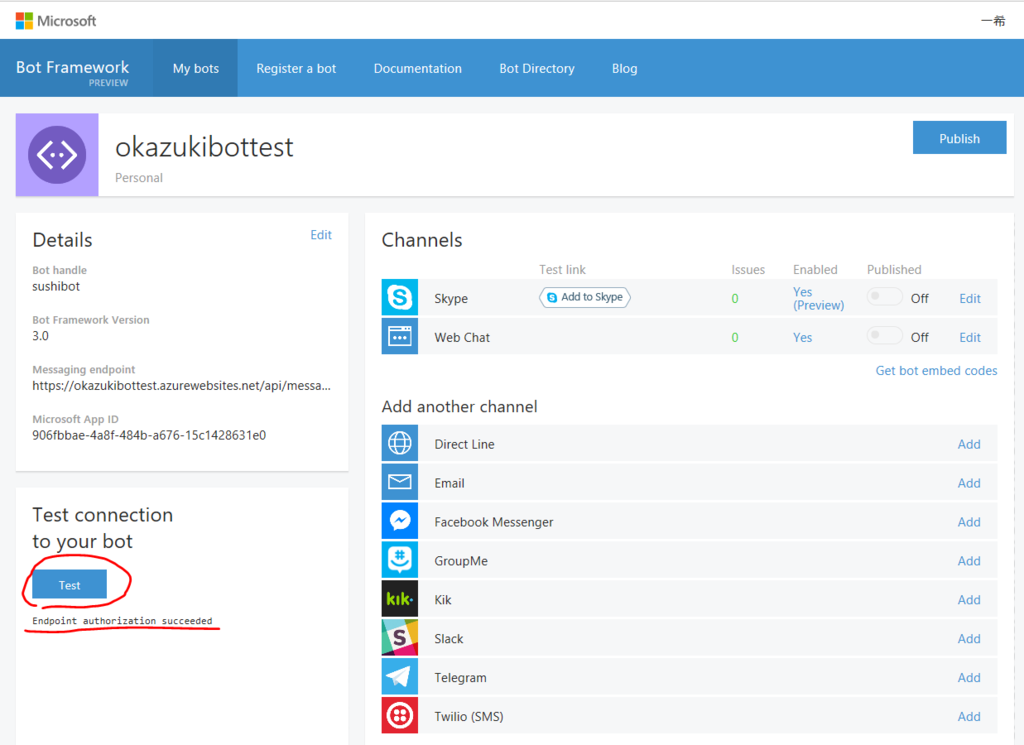Click 'Endpoint authorization succeeded' message
Screen dimensions: 1024x745
(122, 621)
